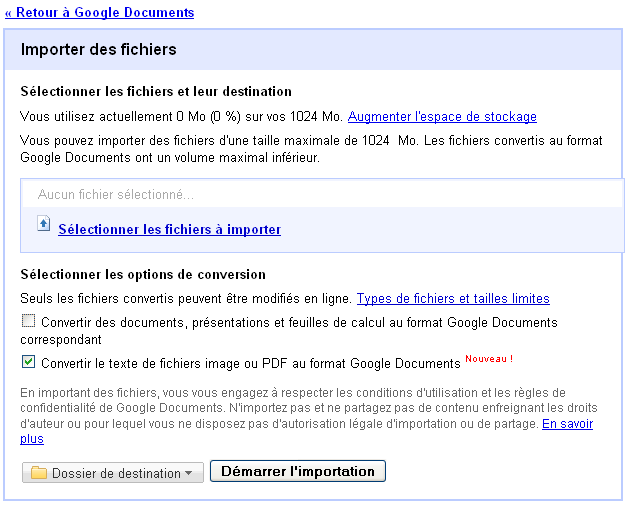
Task: Click "Sélectionner les fichiers à importer"
Action: (169, 230)
